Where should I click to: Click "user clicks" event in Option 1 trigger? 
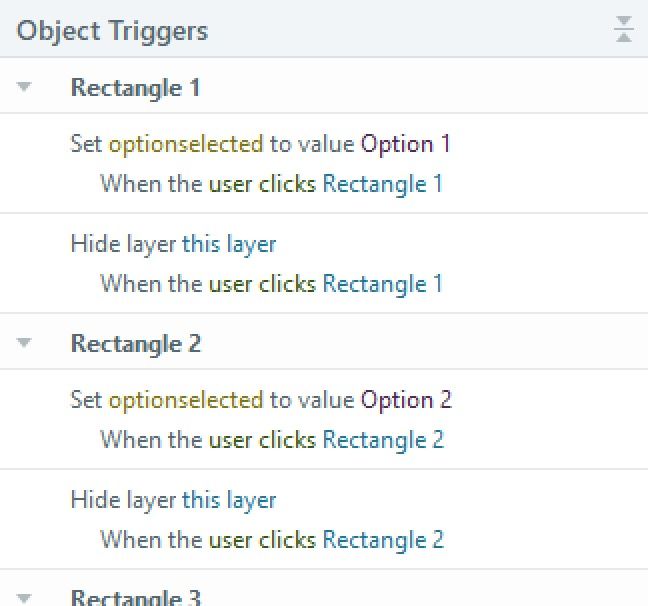pyautogui.click(x=262, y=184)
